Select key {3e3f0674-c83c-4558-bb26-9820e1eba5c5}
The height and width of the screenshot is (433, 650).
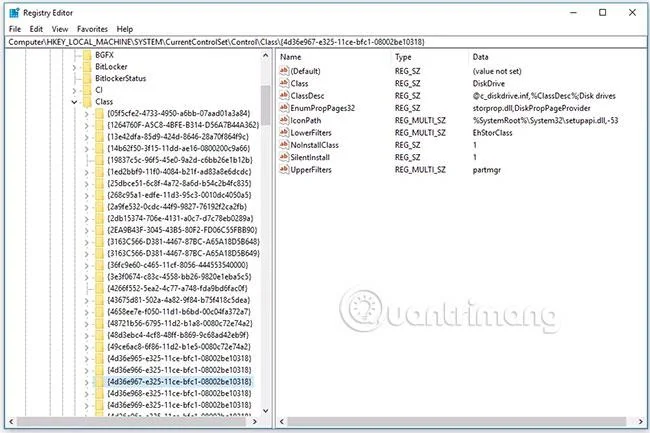click(x=179, y=277)
